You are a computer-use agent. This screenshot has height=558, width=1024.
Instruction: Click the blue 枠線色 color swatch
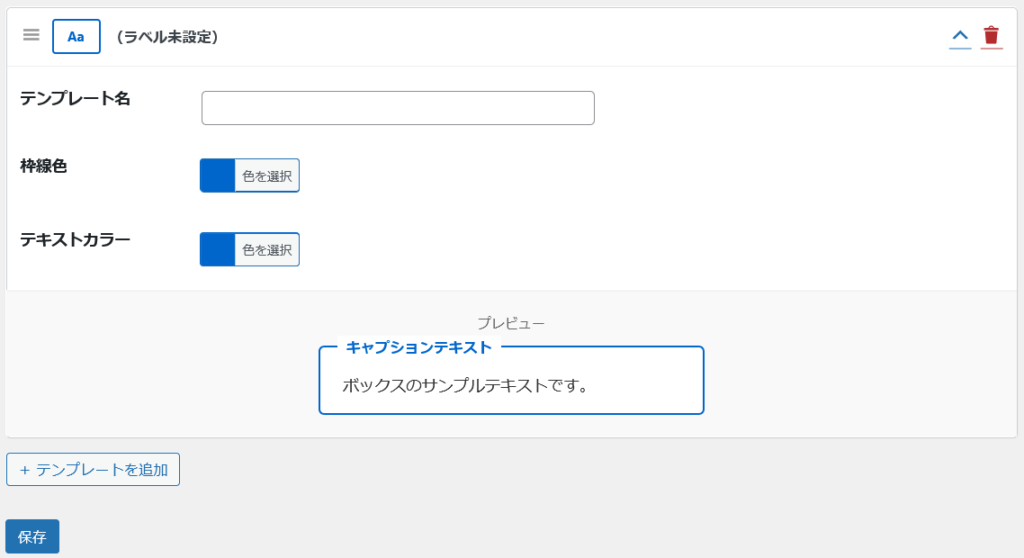click(x=218, y=175)
